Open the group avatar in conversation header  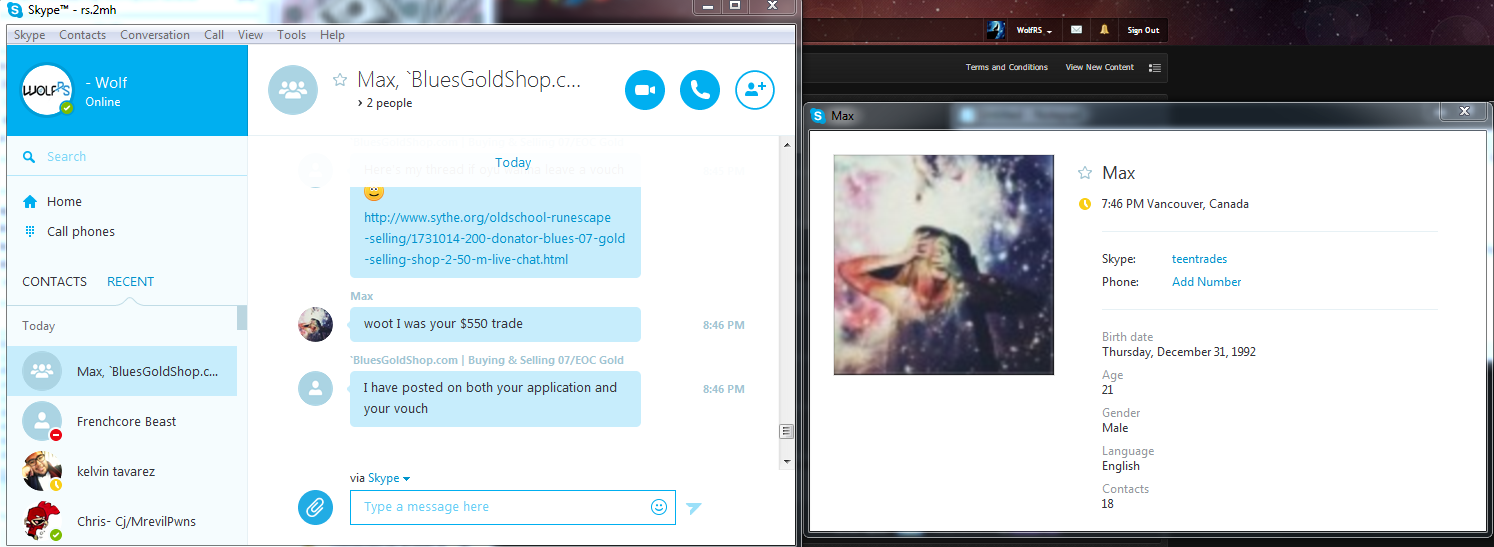[293, 90]
